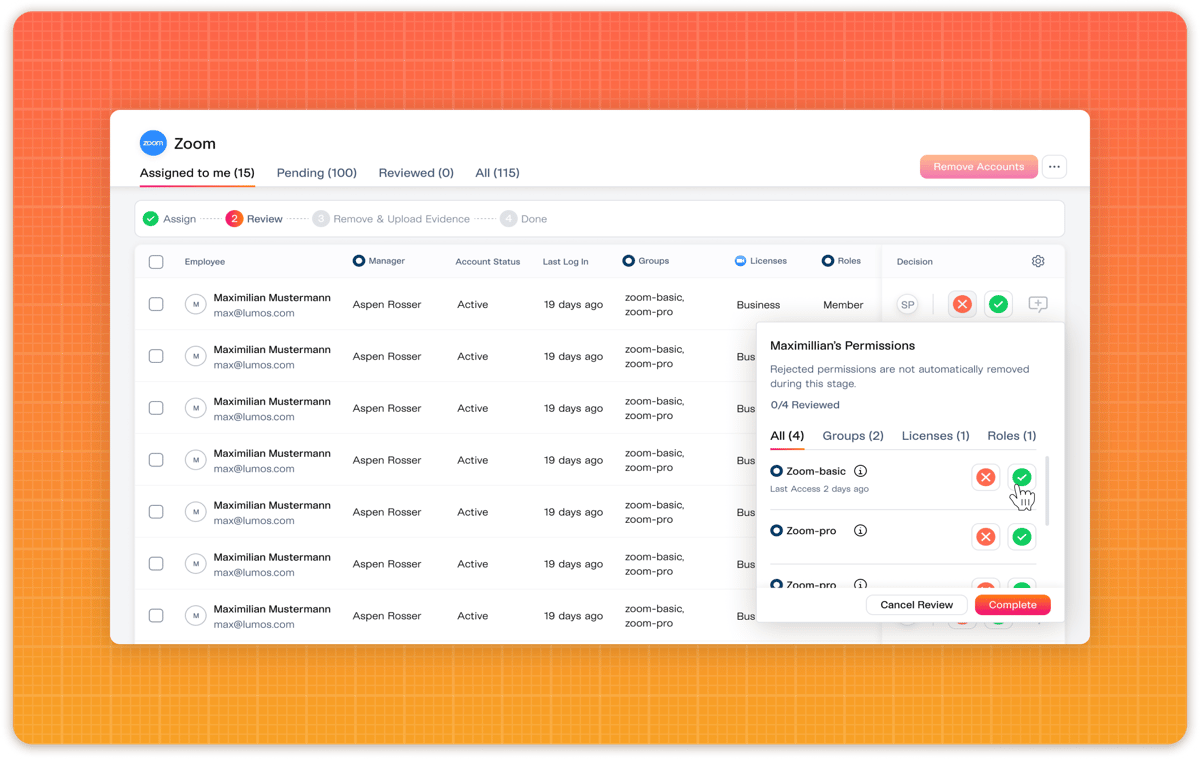Click Cancel Review in the permissions panel
The height and width of the screenshot is (759, 1200).
(915, 604)
